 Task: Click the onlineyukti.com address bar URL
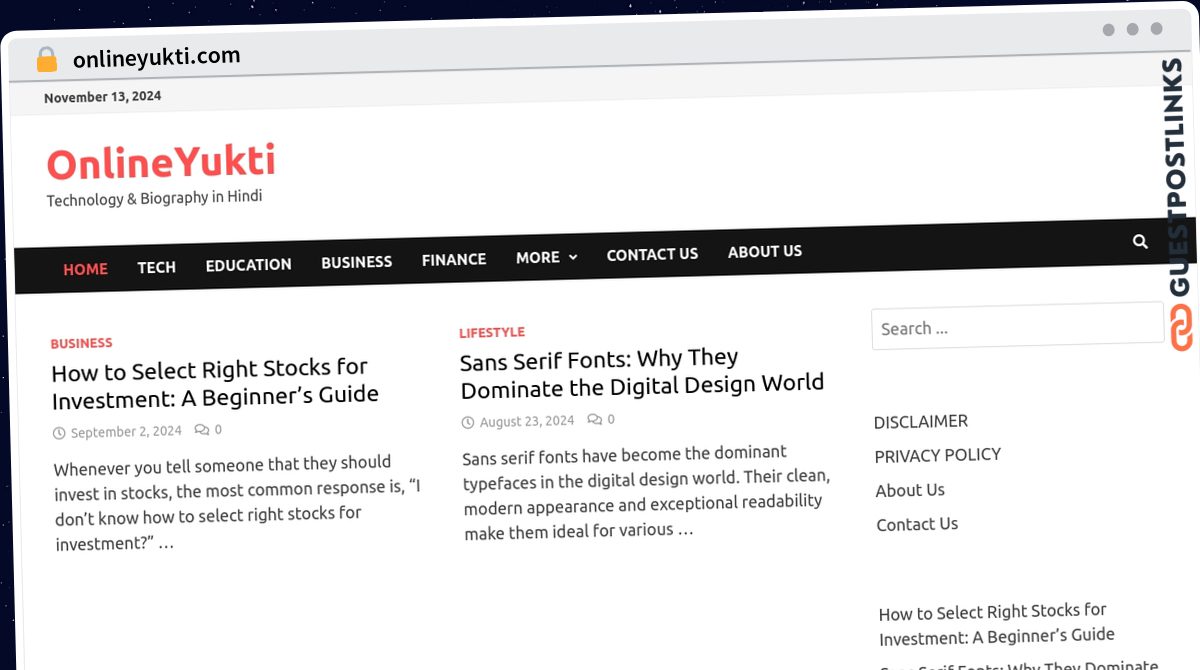pyautogui.click(x=157, y=57)
